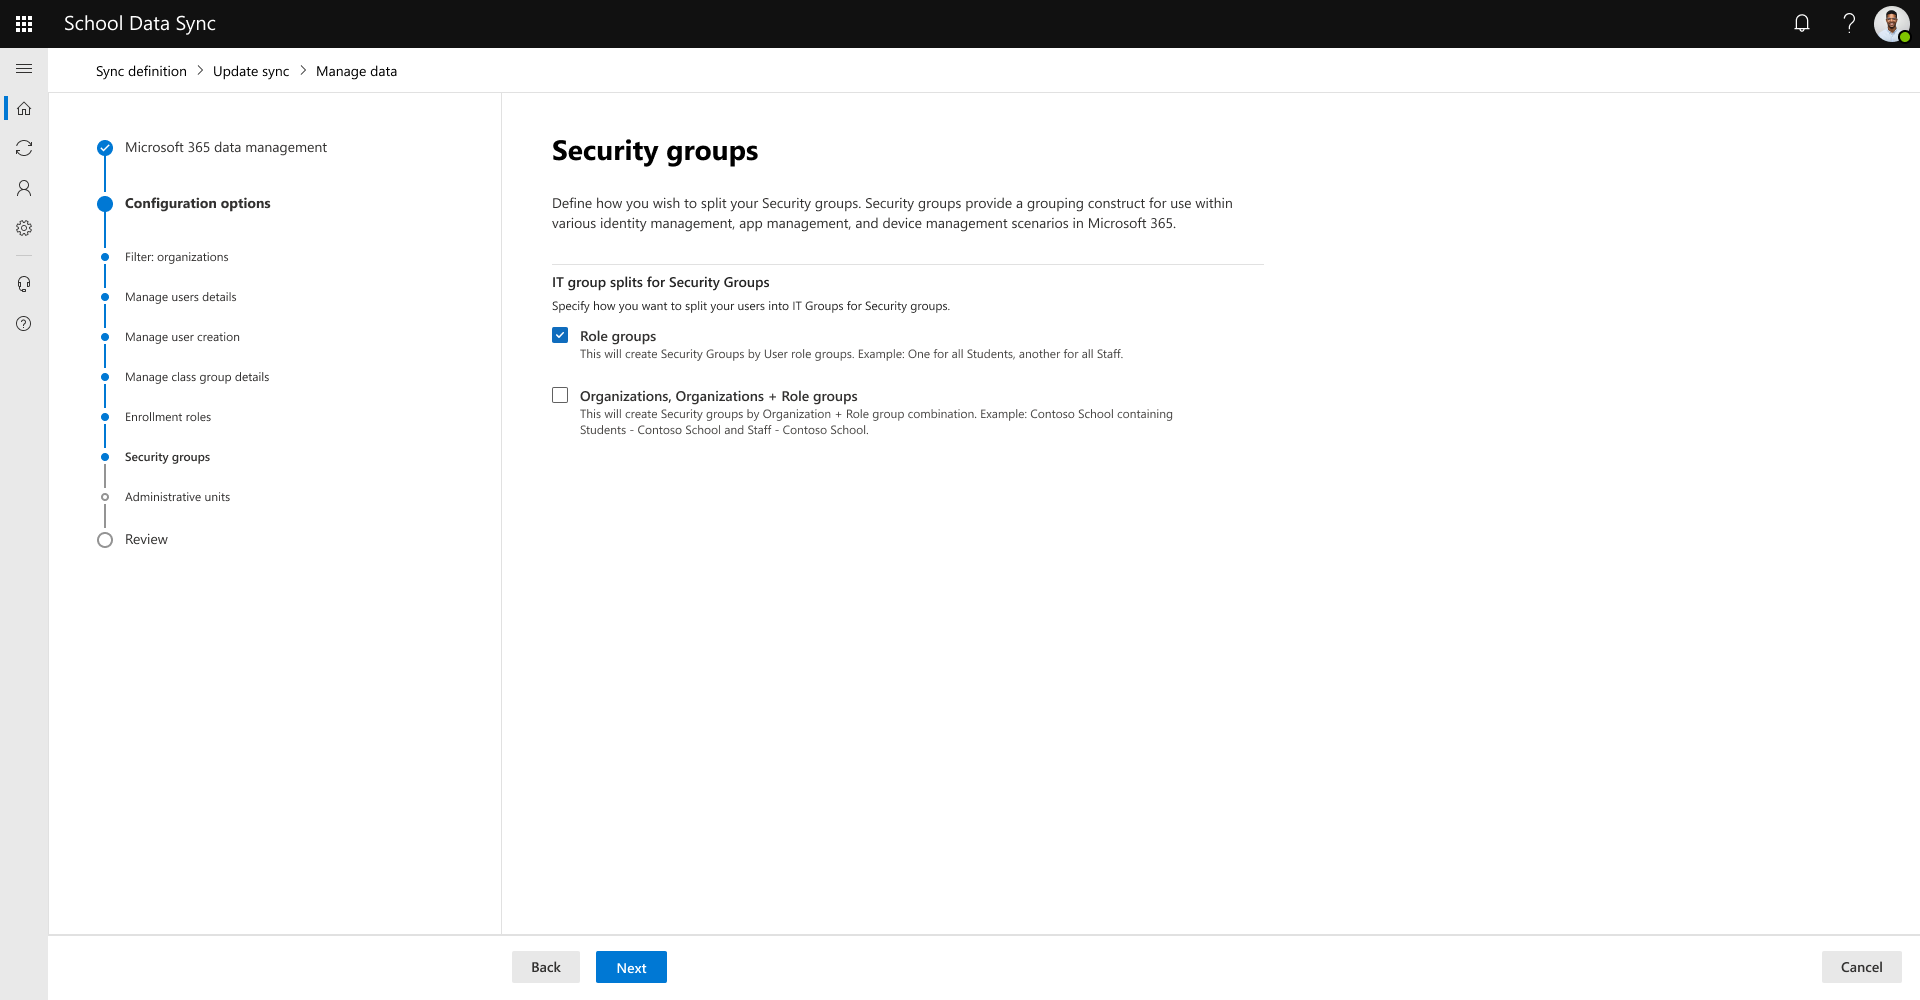Click IT group splits for Security Groups text
1920x1000 pixels.
pos(661,282)
